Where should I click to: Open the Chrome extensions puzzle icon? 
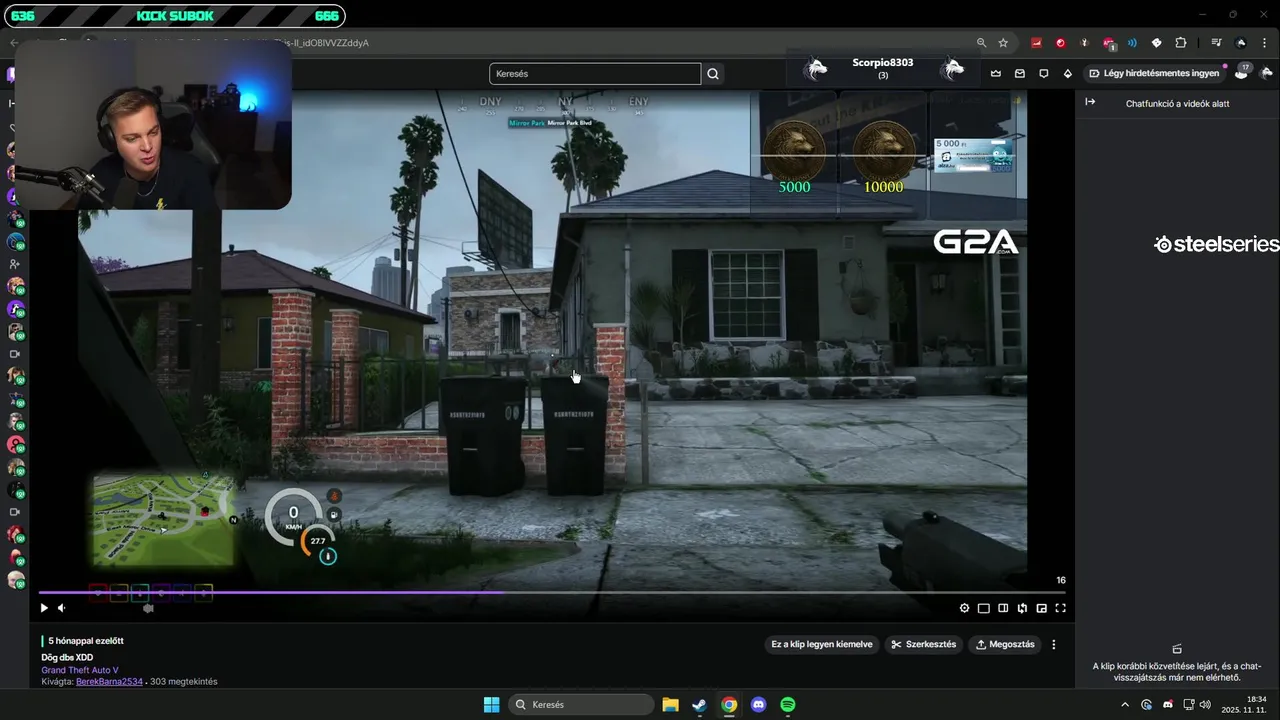coord(1181,43)
